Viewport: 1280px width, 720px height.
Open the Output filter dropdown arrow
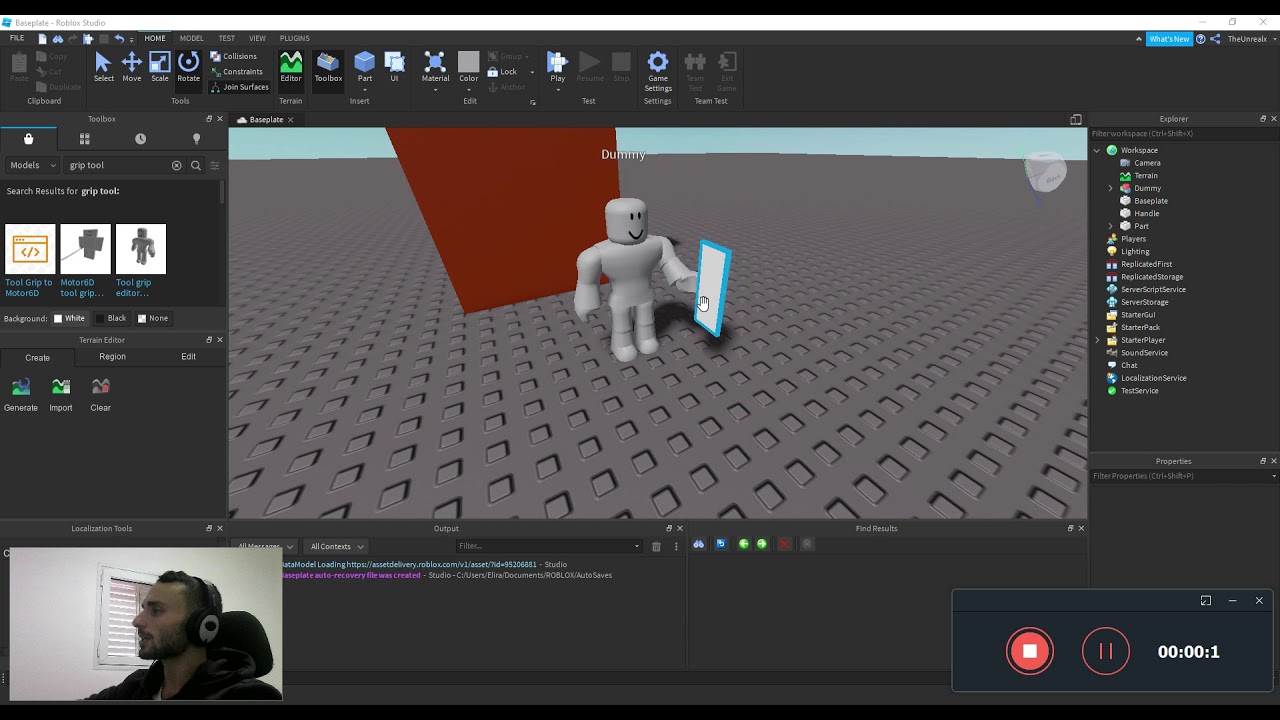pos(637,546)
